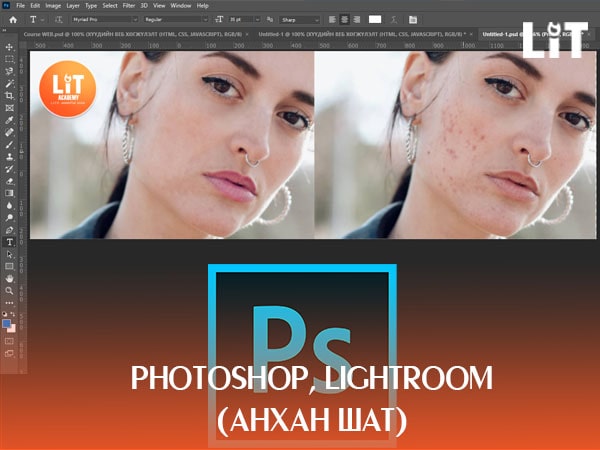The image size is (600, 450).
Task: Select the Rectangular Marquee tool
Action: coord(9,59)
